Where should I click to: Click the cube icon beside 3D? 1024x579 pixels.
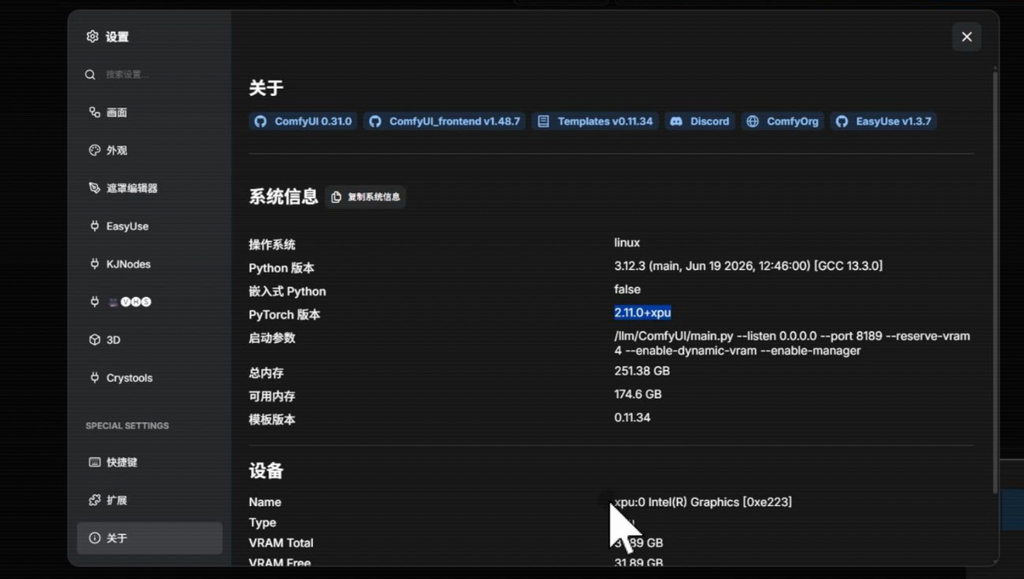click(95, 339)
